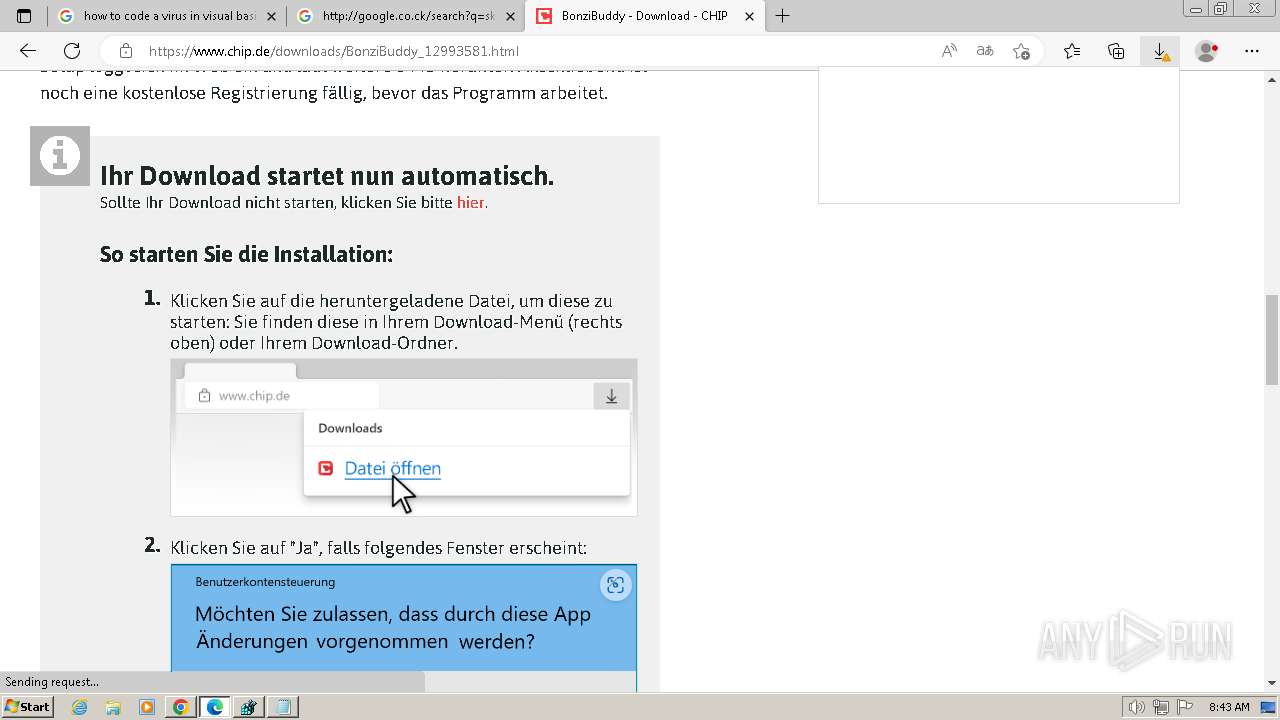Close the google.co.ck search tab
Screen dimensions: 1280x720
pyautogui.click(x=511, y=16)
